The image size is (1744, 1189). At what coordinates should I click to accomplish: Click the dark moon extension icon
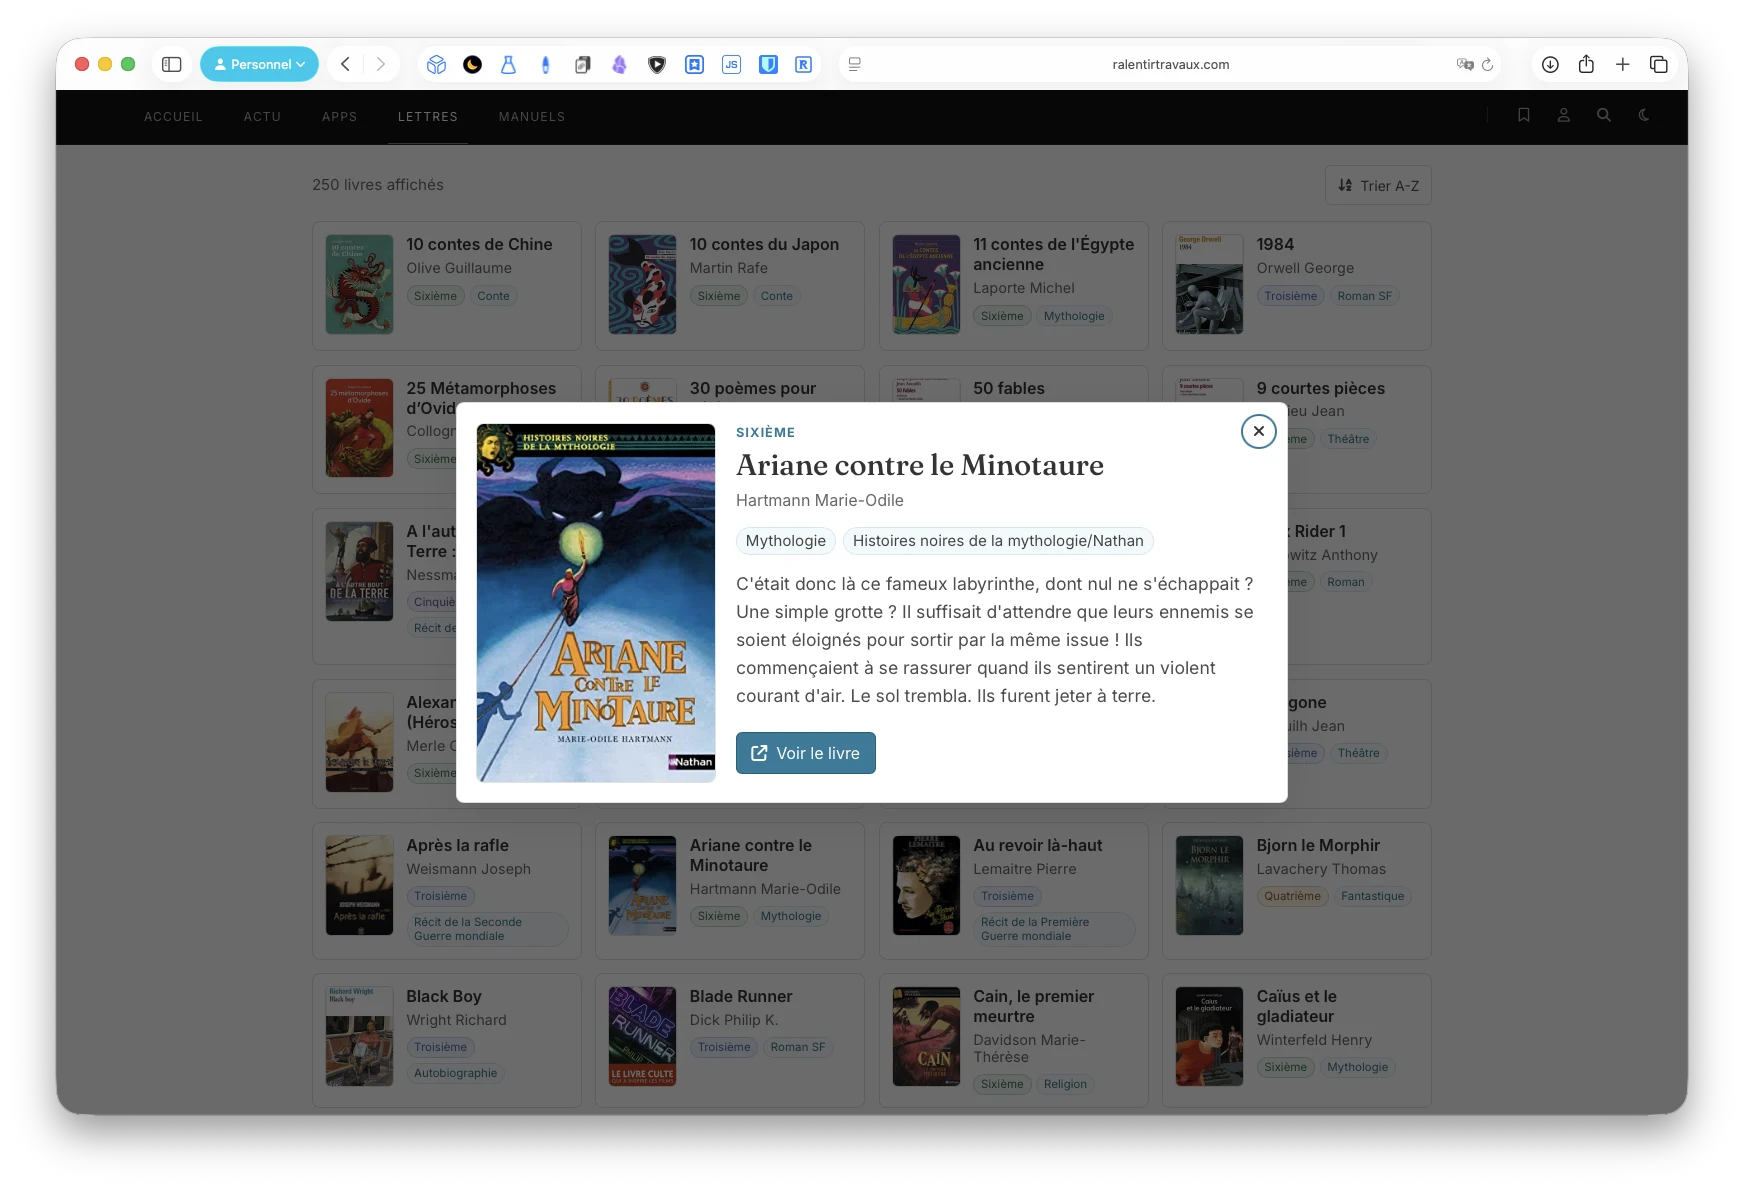point(472,64)
